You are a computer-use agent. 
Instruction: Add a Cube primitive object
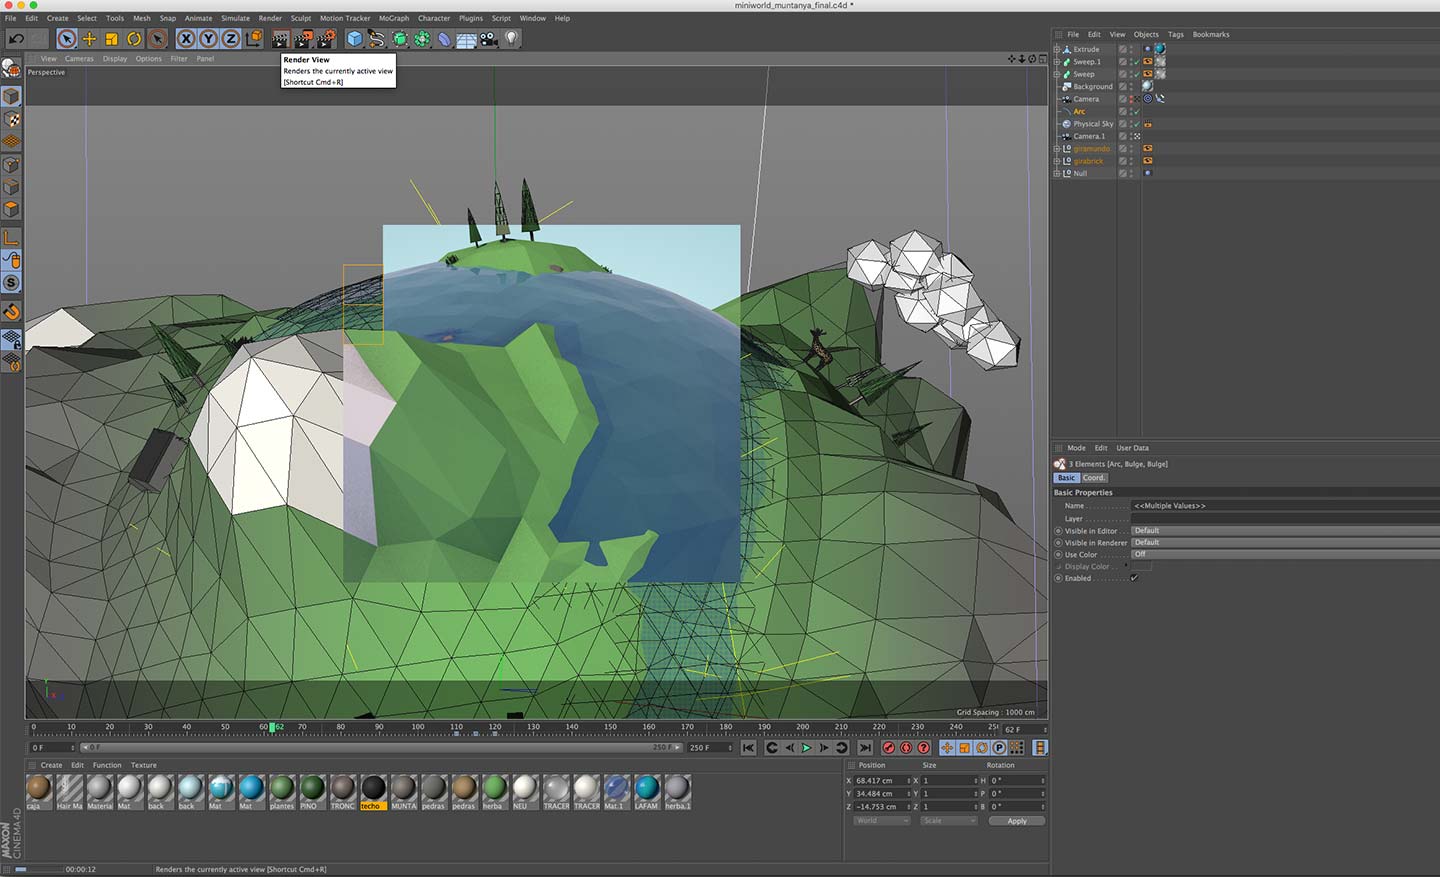tap(355, 39)
